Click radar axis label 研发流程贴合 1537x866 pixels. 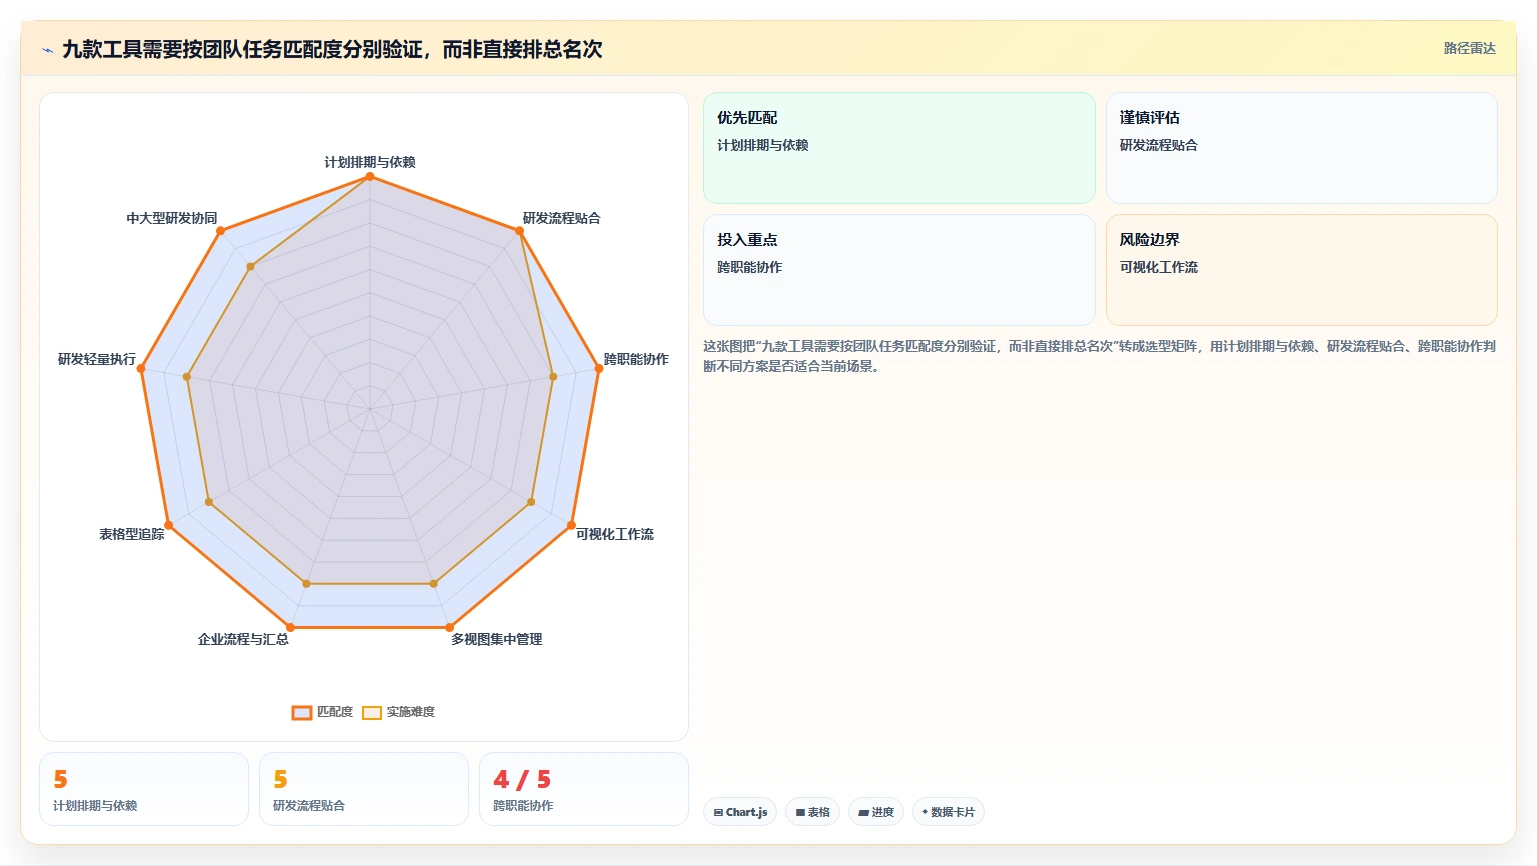click(x=562, y=218)
